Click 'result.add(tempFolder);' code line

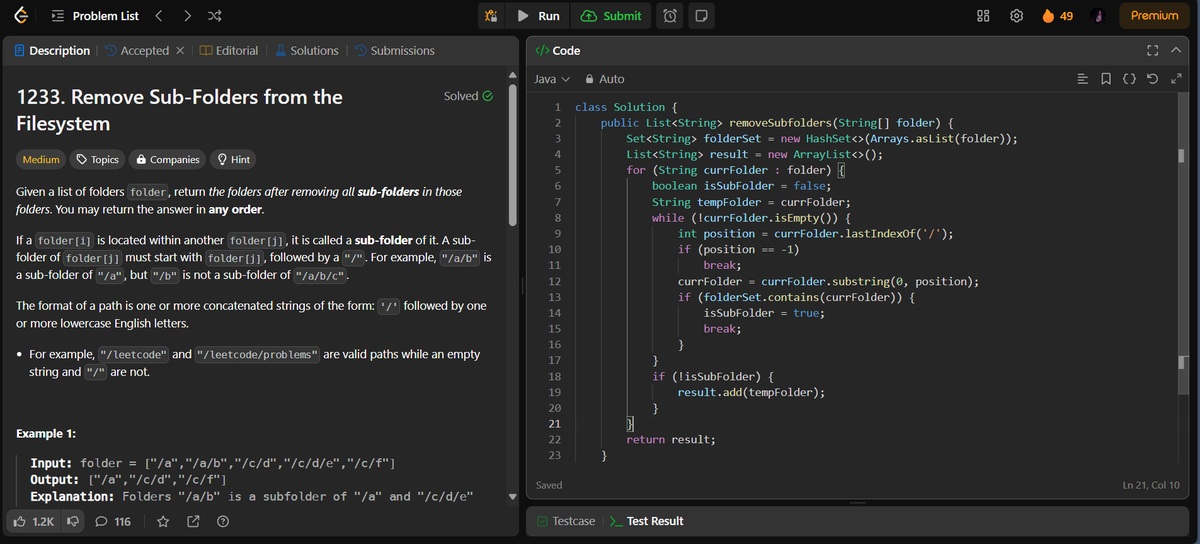point(751,392)
